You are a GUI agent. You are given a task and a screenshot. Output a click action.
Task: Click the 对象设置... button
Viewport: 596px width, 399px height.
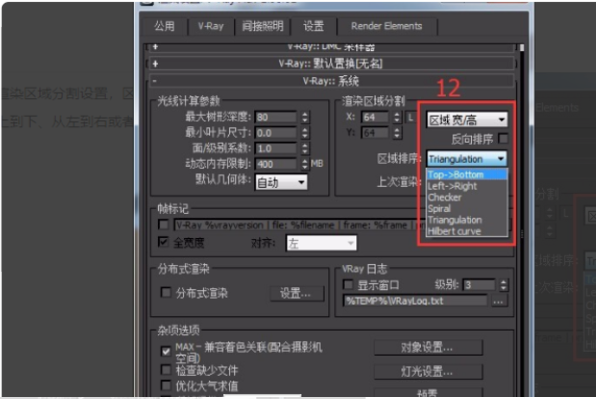(x=428, y=347)
